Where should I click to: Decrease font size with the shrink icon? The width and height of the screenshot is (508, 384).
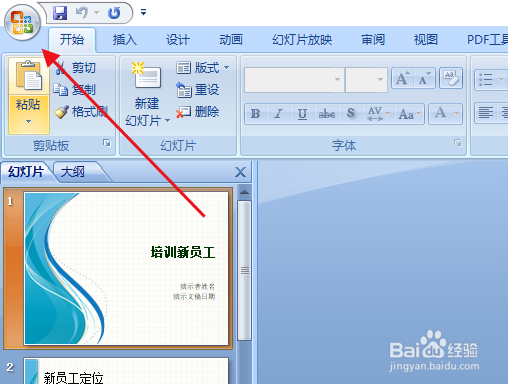click(x=424, y=79)
